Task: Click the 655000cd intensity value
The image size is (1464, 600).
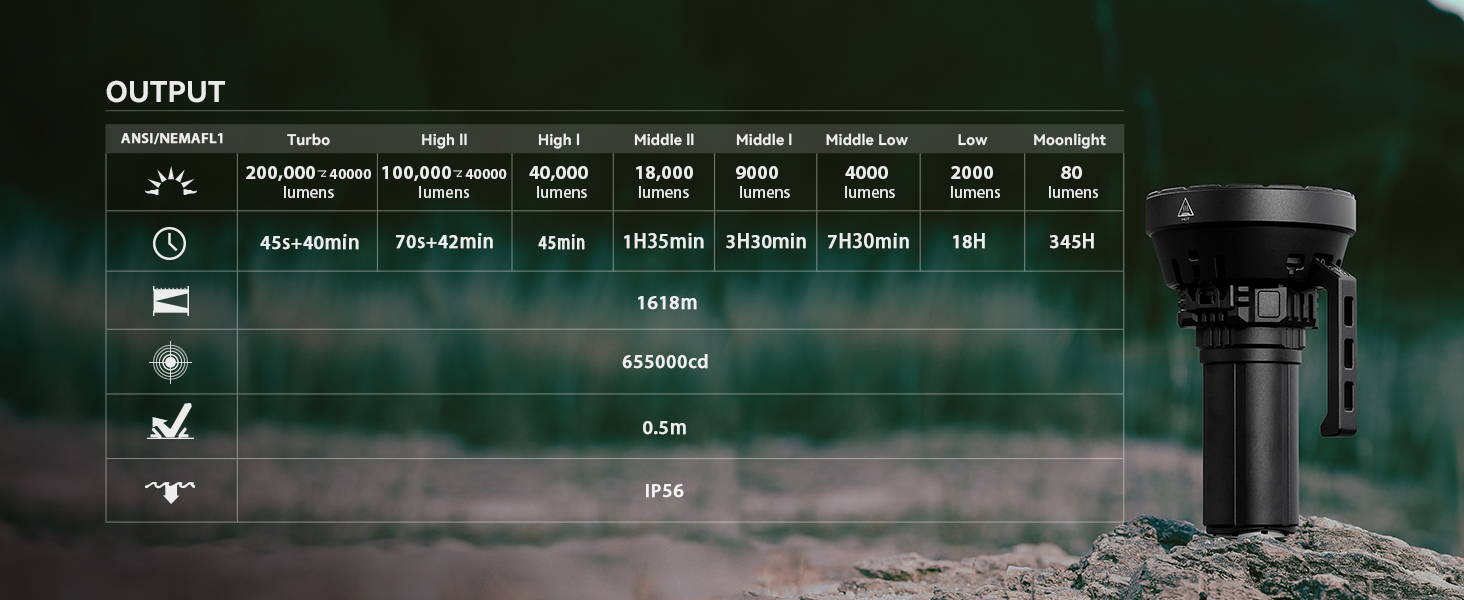Action: [665, 362]
